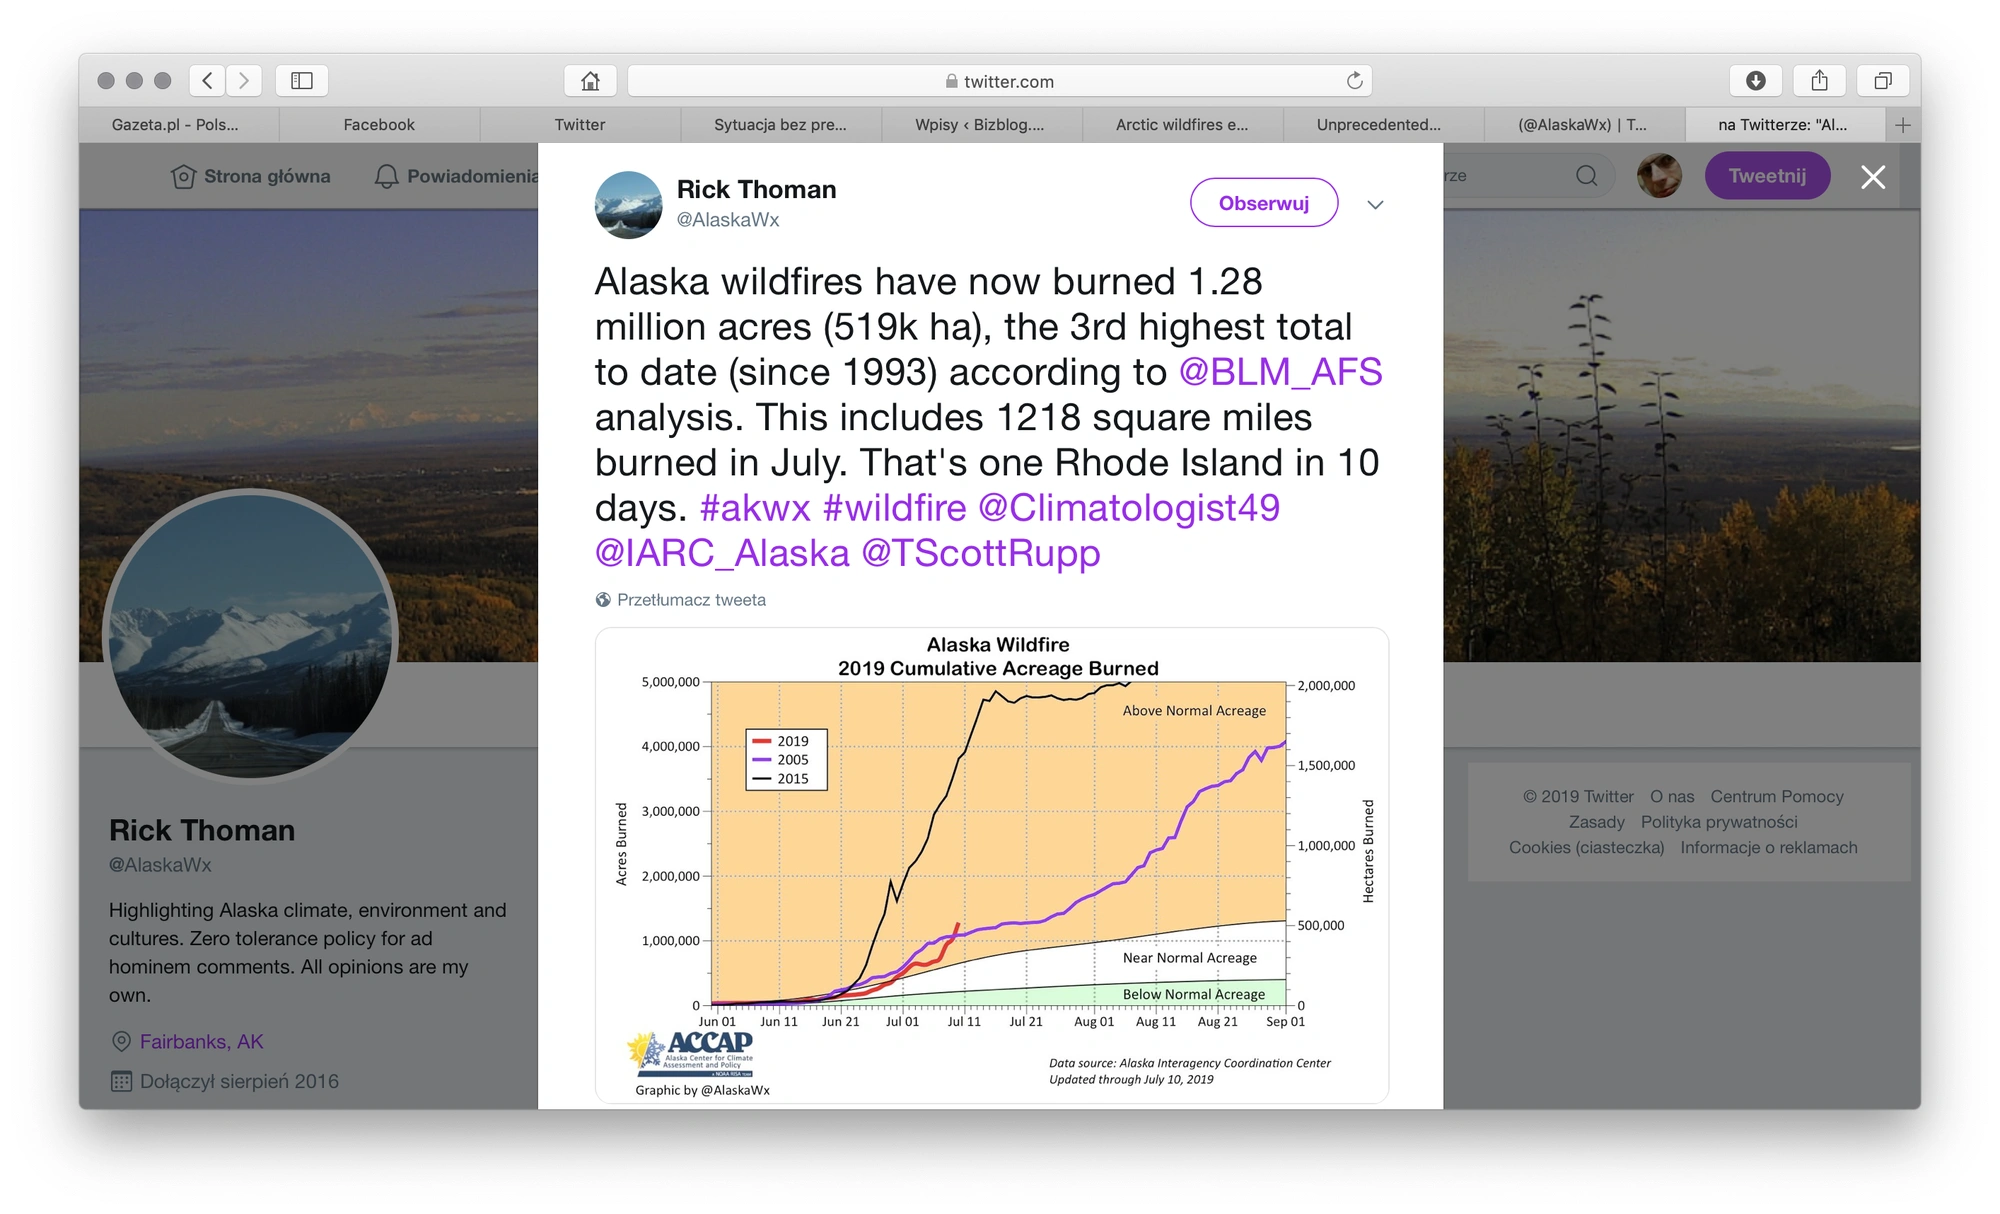The image size is (2000, 1214).
Task: Click the ACCAP logo in the chart
Action: click(691, 1055)
